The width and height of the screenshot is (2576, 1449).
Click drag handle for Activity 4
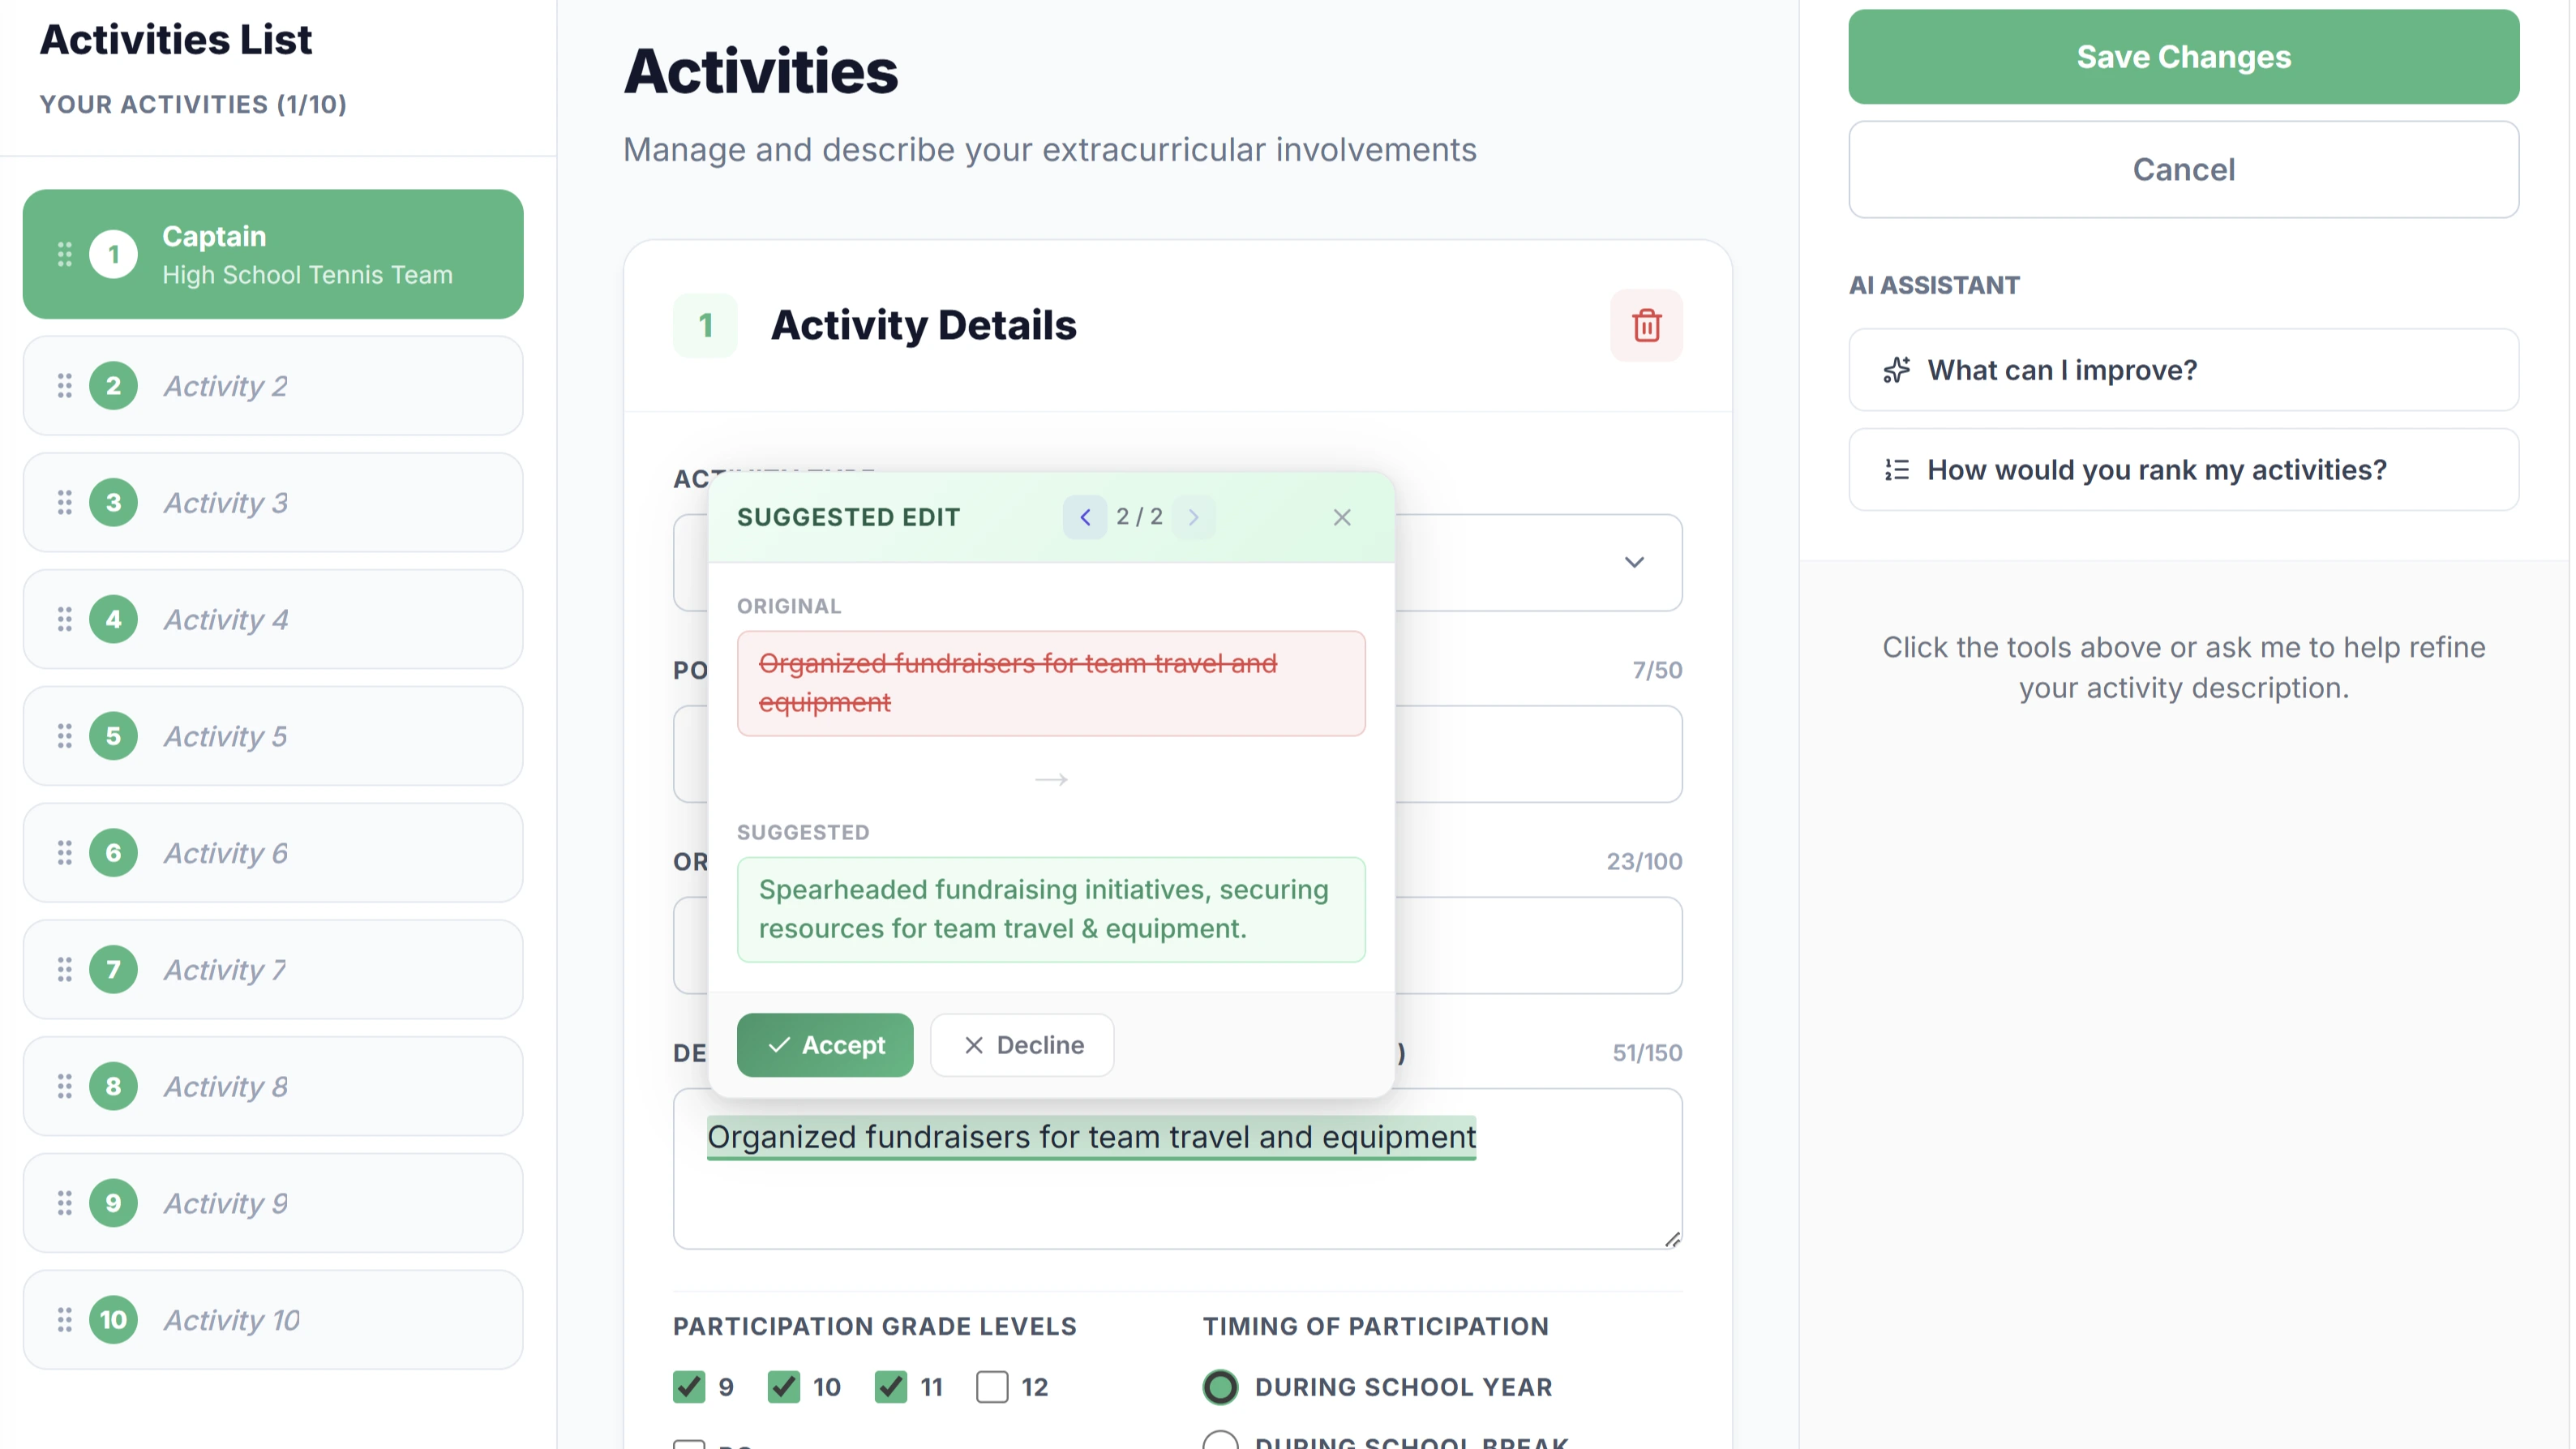coord(65,619)
